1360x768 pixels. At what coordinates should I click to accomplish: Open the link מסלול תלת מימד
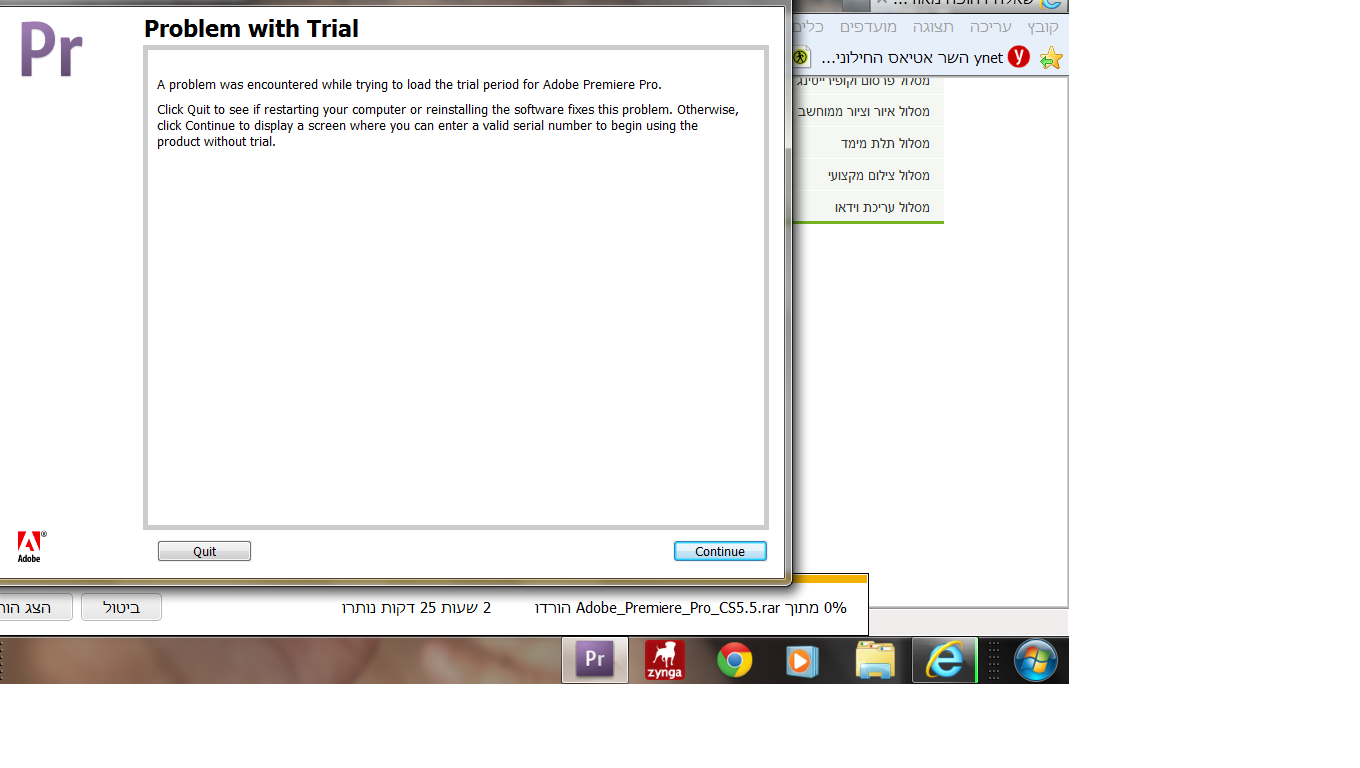885,143
